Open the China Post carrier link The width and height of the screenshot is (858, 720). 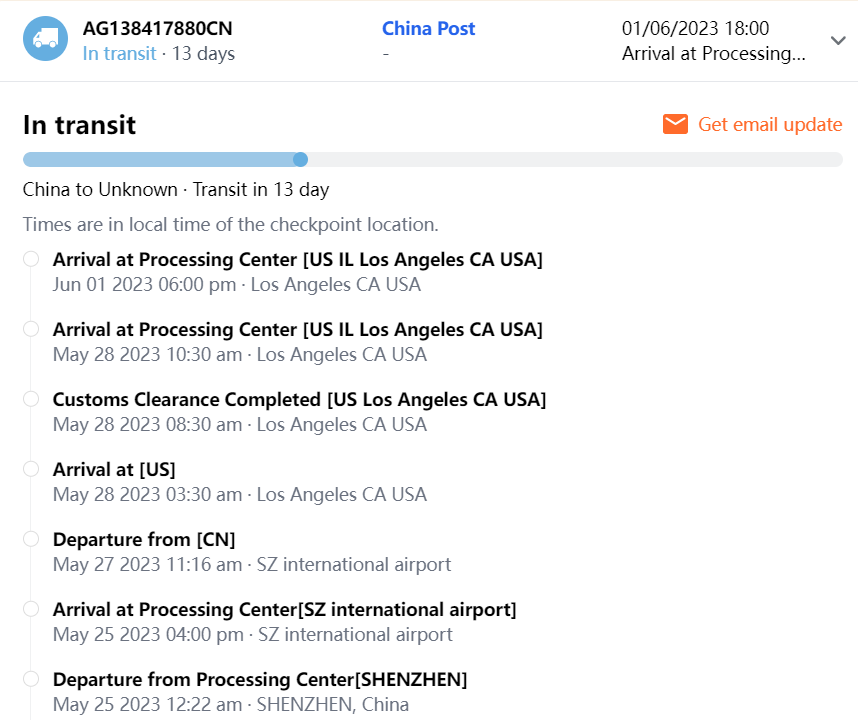[x=428, y=29]
